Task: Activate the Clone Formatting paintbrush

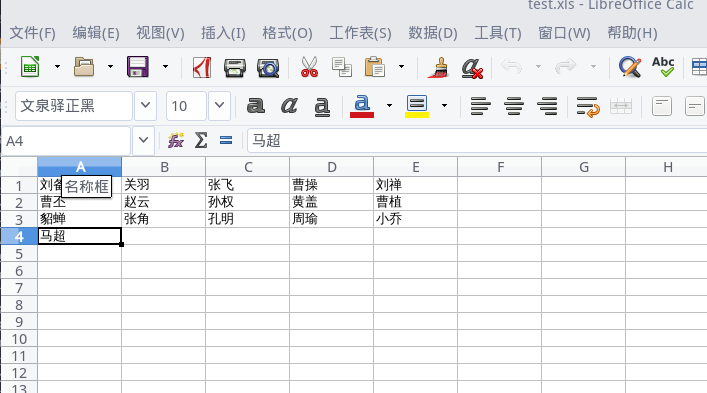Action: tap(438, 67)
